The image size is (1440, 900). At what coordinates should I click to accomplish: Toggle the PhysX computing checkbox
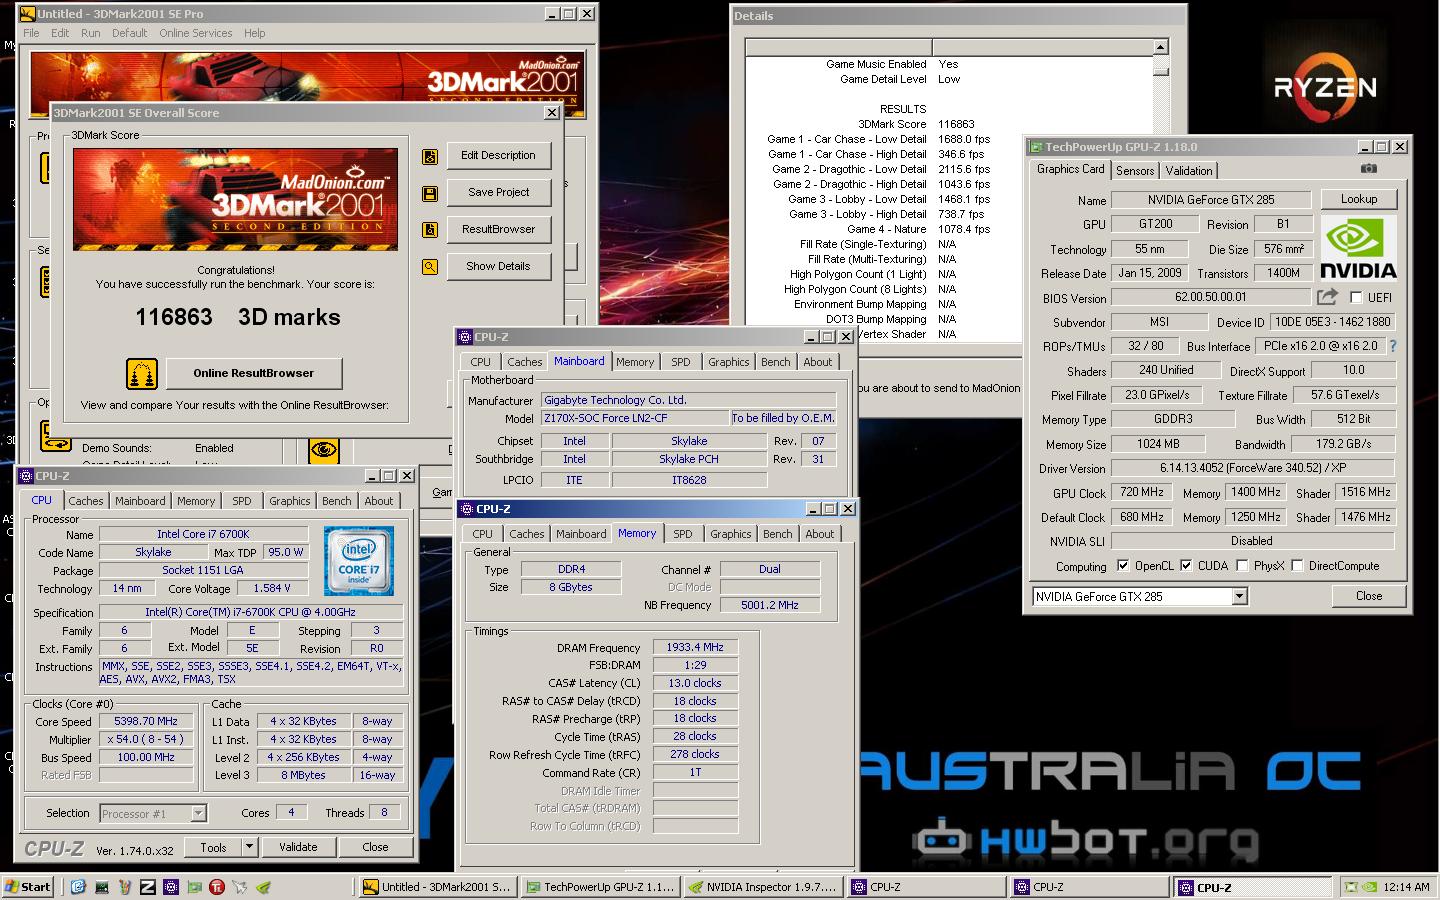(1242, 566)
